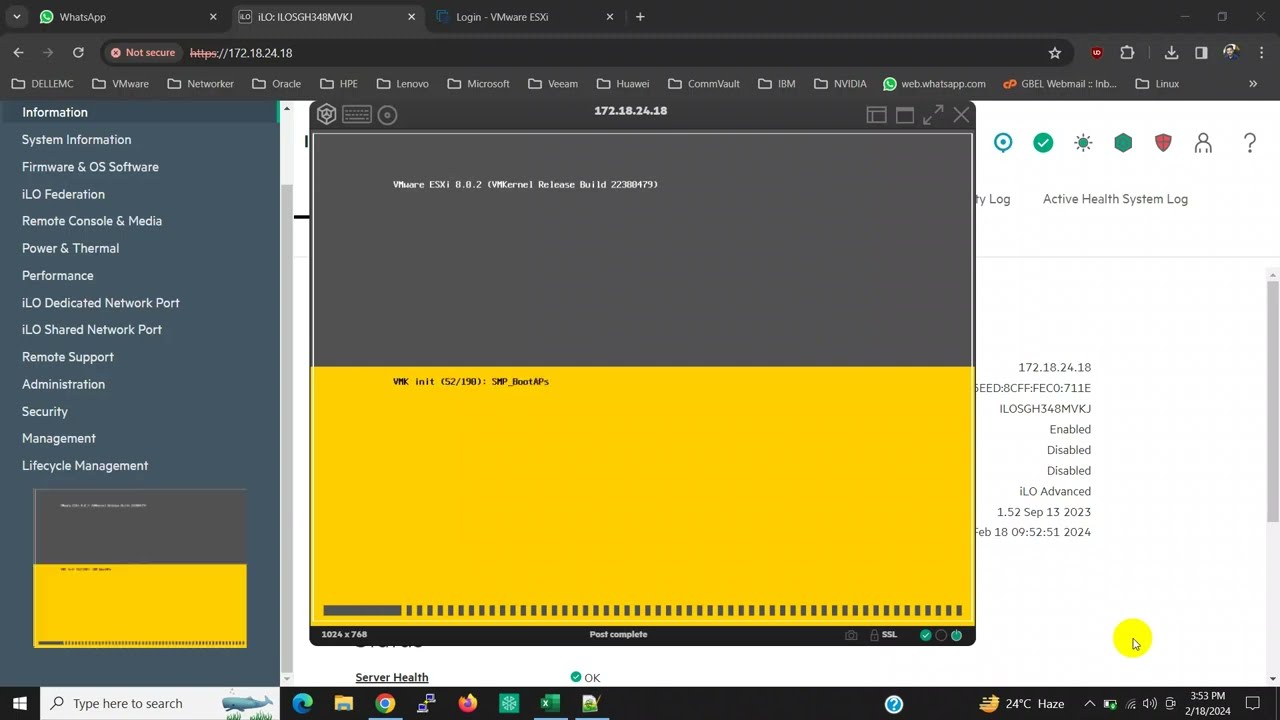Select Performance in the sidebar

pos(58,276)
